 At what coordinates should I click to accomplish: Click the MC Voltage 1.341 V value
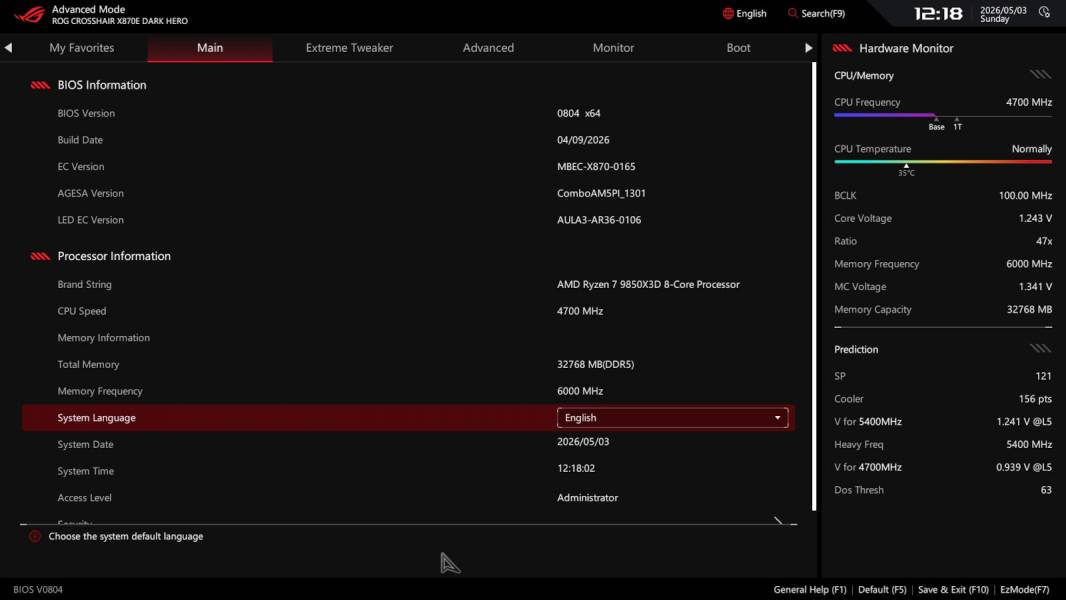[x=1035, y=287]
